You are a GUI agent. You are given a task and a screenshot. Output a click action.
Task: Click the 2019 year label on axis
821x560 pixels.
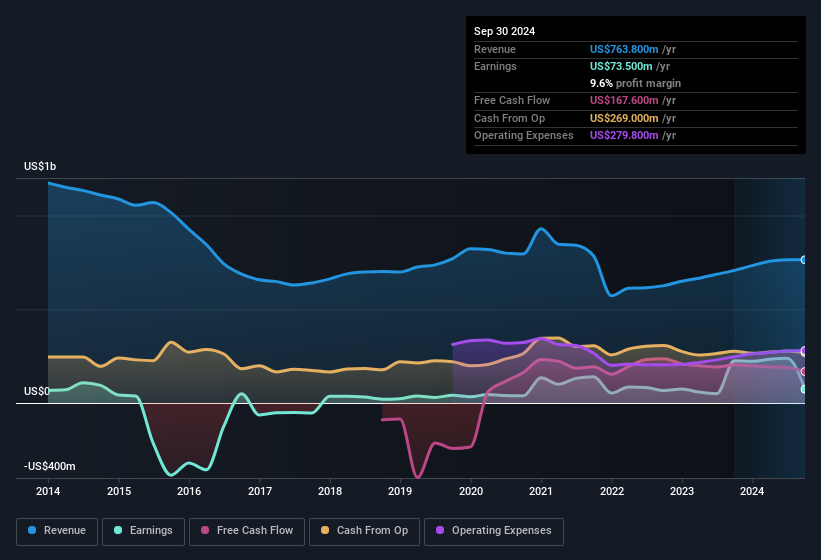point(400,491)
